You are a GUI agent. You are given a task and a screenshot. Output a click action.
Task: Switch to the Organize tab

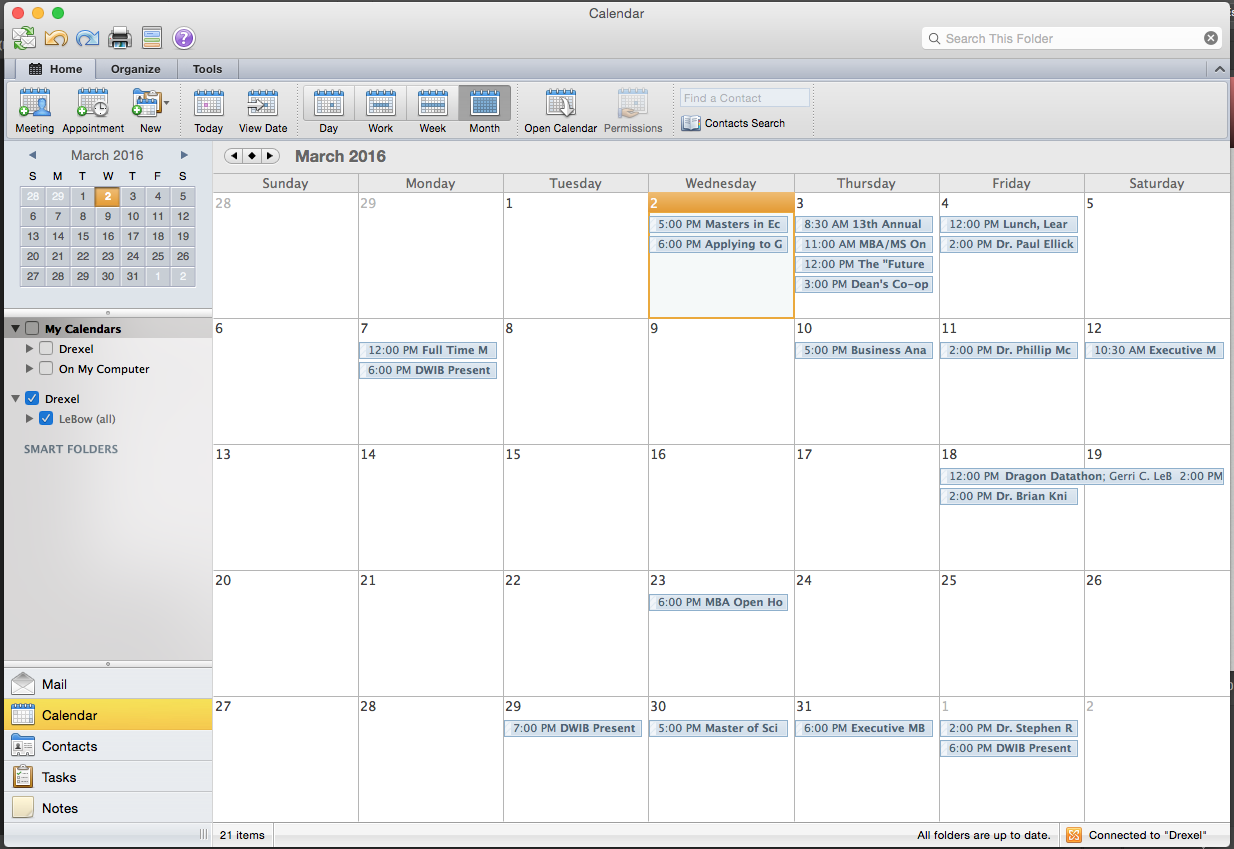tap(136, 69)
